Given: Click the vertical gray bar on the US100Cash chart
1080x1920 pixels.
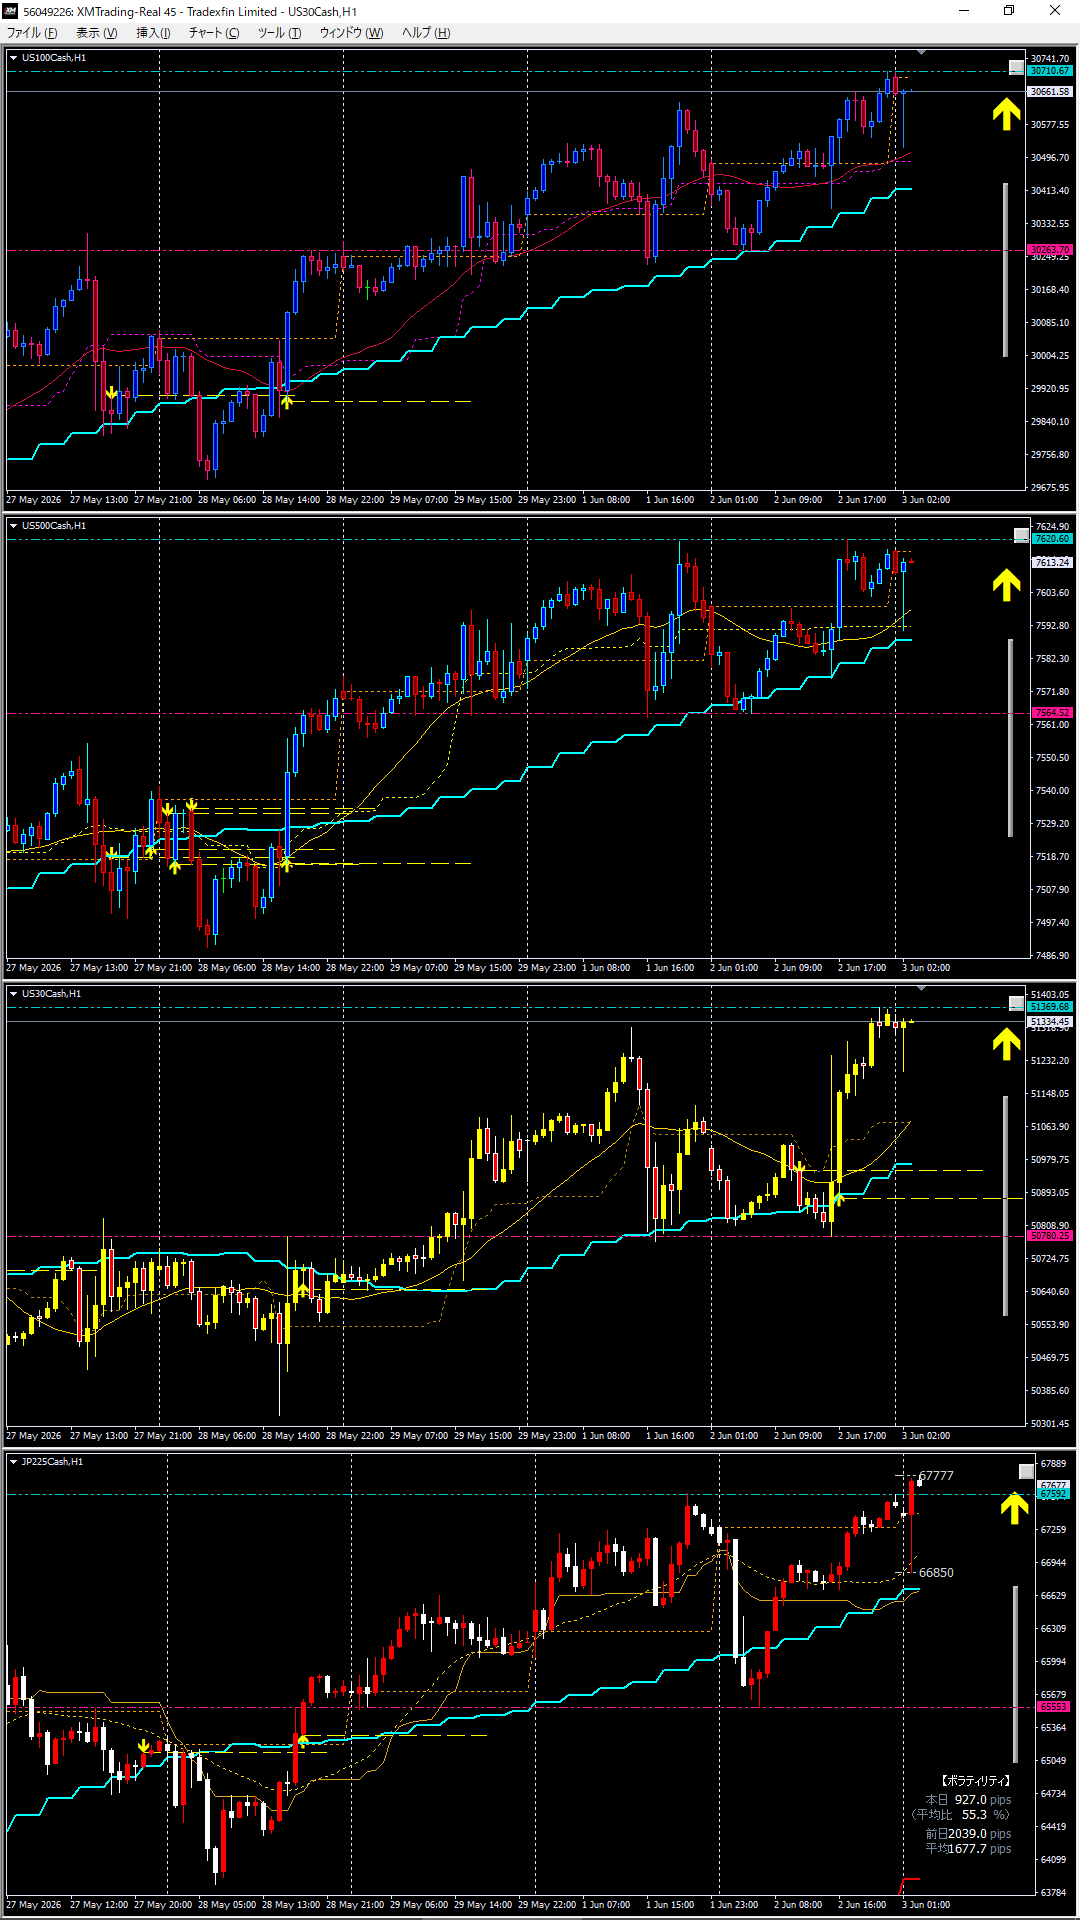Looking at the screenshot, I should [x=1006, y=269].
